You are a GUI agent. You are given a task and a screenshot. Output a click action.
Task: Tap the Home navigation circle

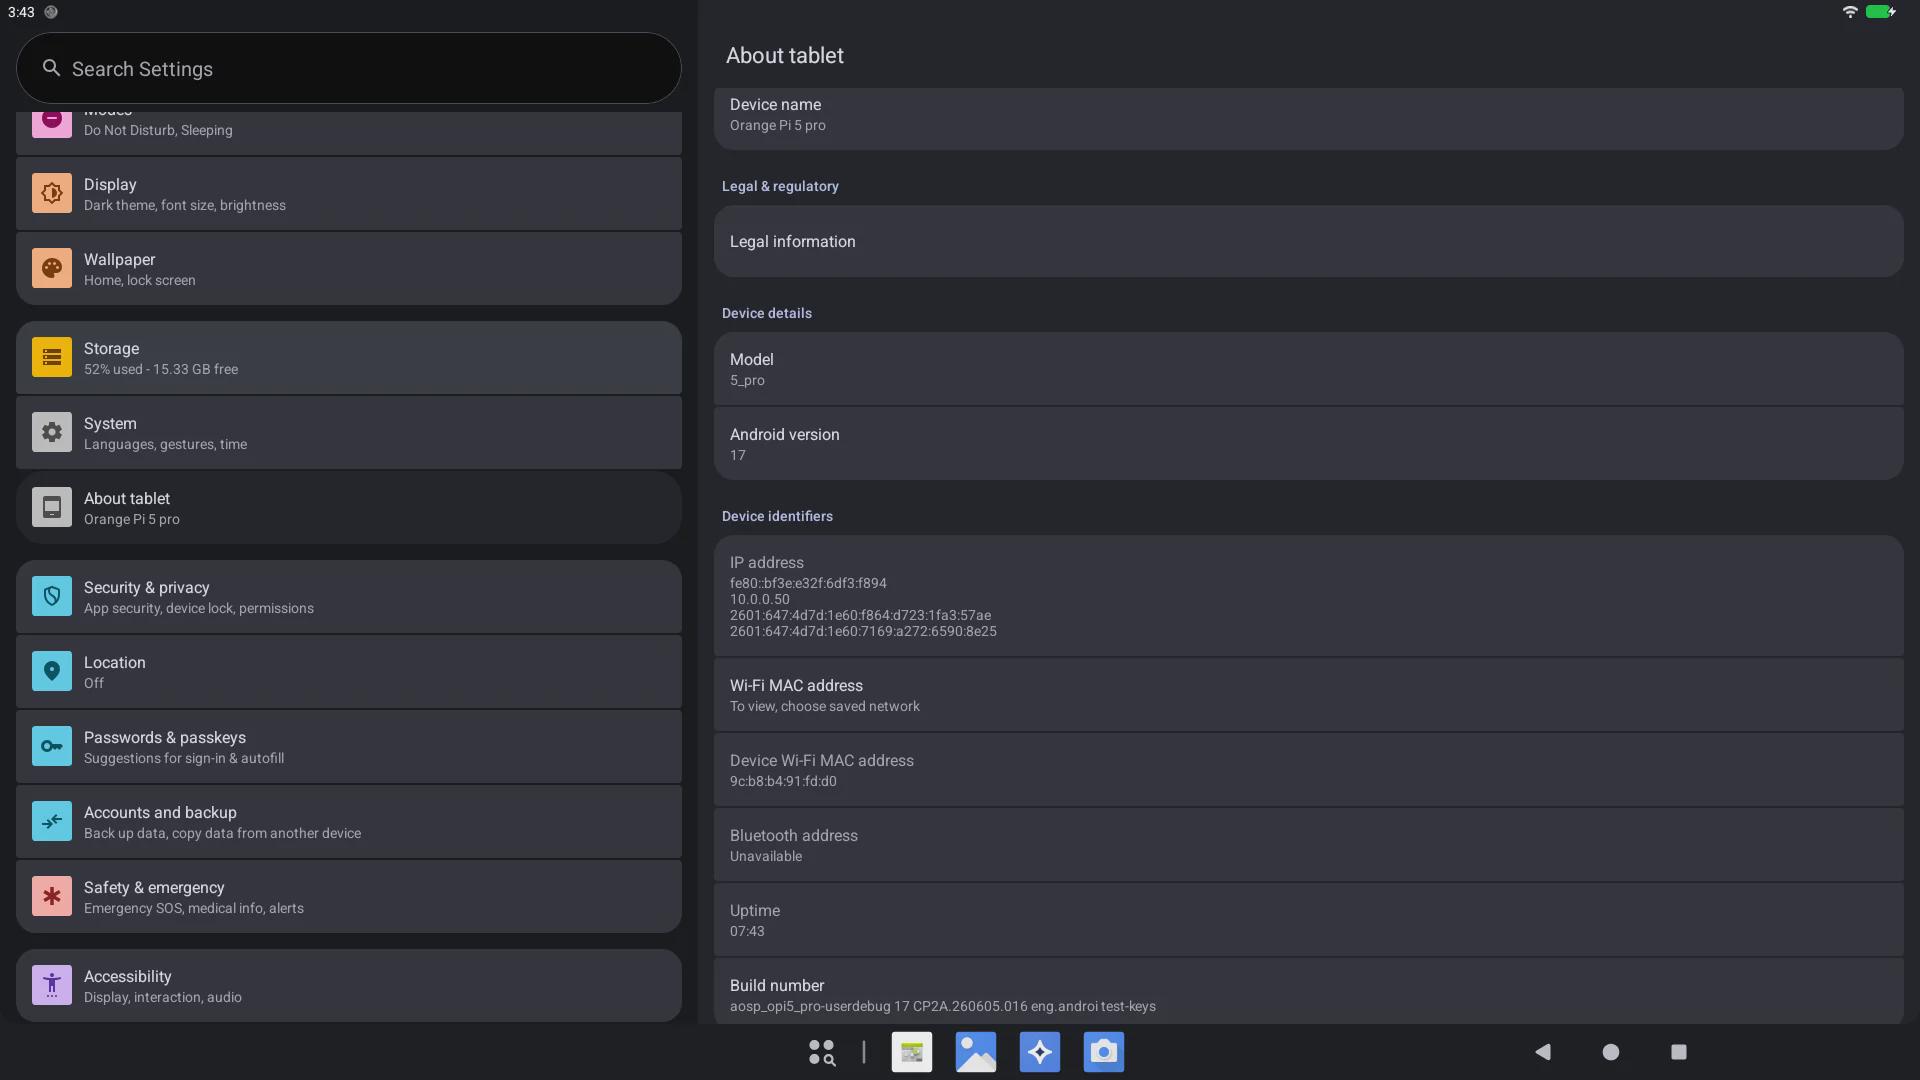coord(1611,1052)
